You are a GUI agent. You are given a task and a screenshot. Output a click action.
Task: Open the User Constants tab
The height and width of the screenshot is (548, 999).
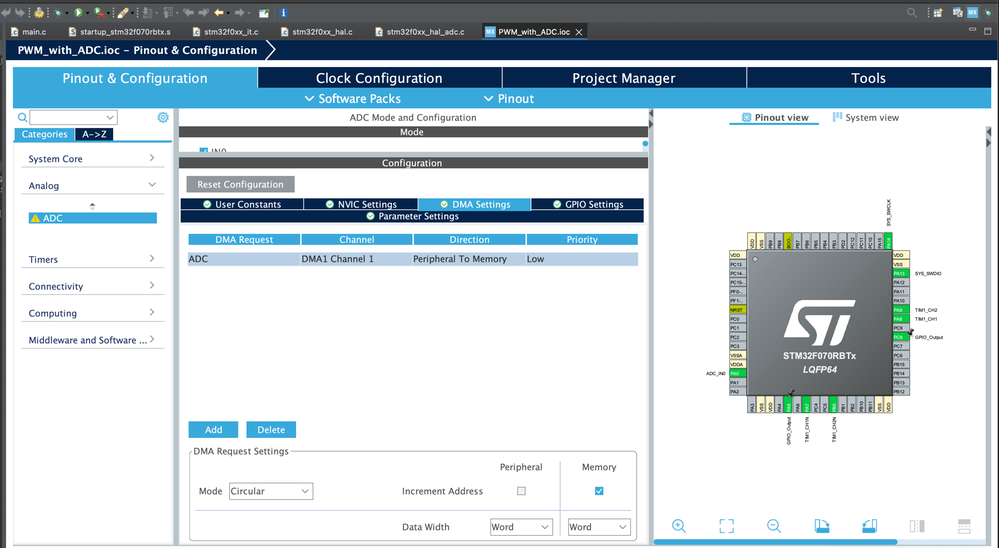coord(242,205)
